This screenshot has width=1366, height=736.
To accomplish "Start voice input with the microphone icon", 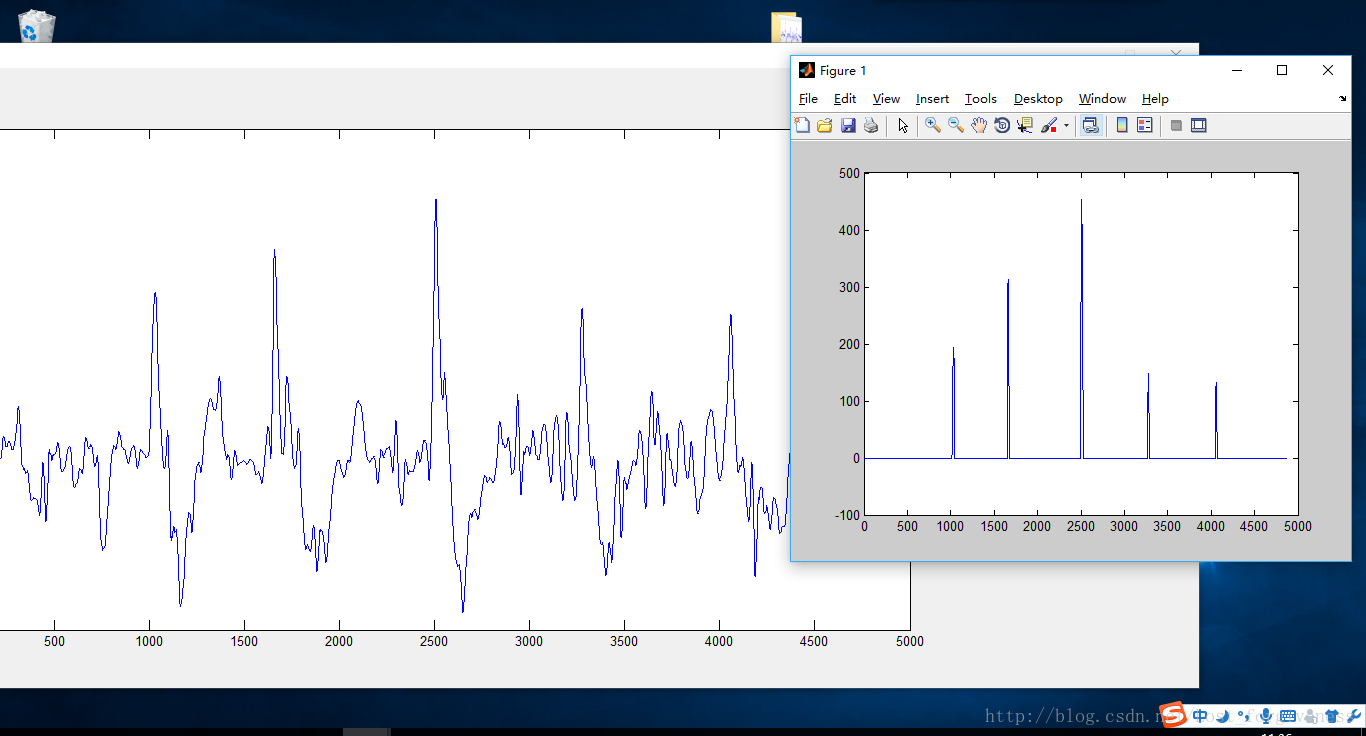I will (1266, 716).
